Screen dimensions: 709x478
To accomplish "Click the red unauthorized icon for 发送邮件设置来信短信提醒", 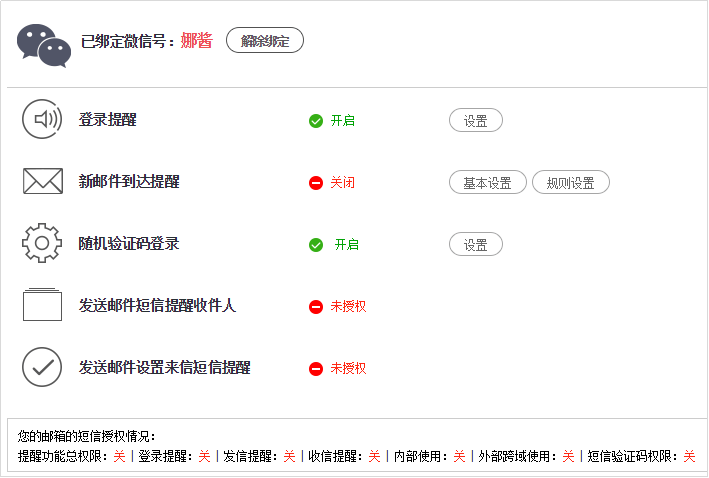I will click(x=316, y=369).
